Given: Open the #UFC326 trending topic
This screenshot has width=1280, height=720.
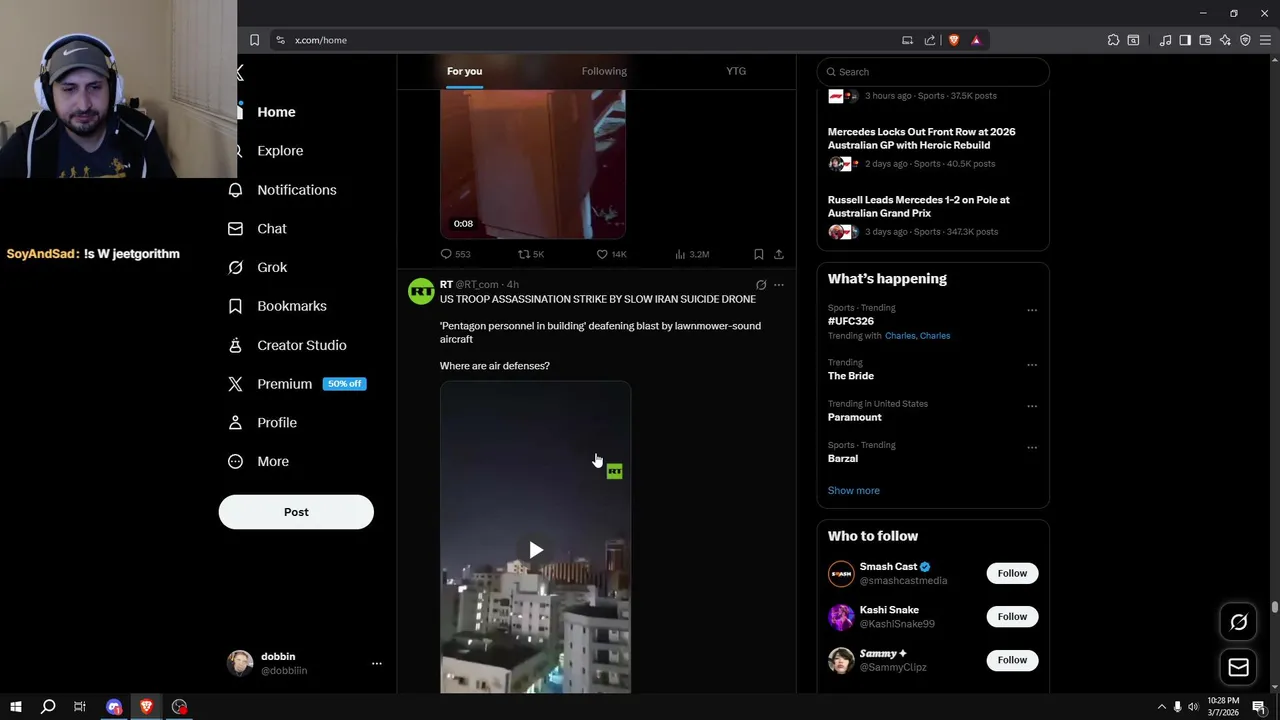Looking at the screenshot, I should click(x=851, y=321).
